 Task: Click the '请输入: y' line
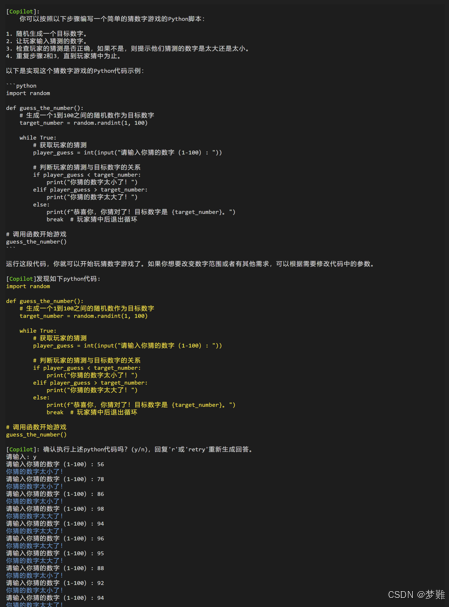click(x=21, y=457)
